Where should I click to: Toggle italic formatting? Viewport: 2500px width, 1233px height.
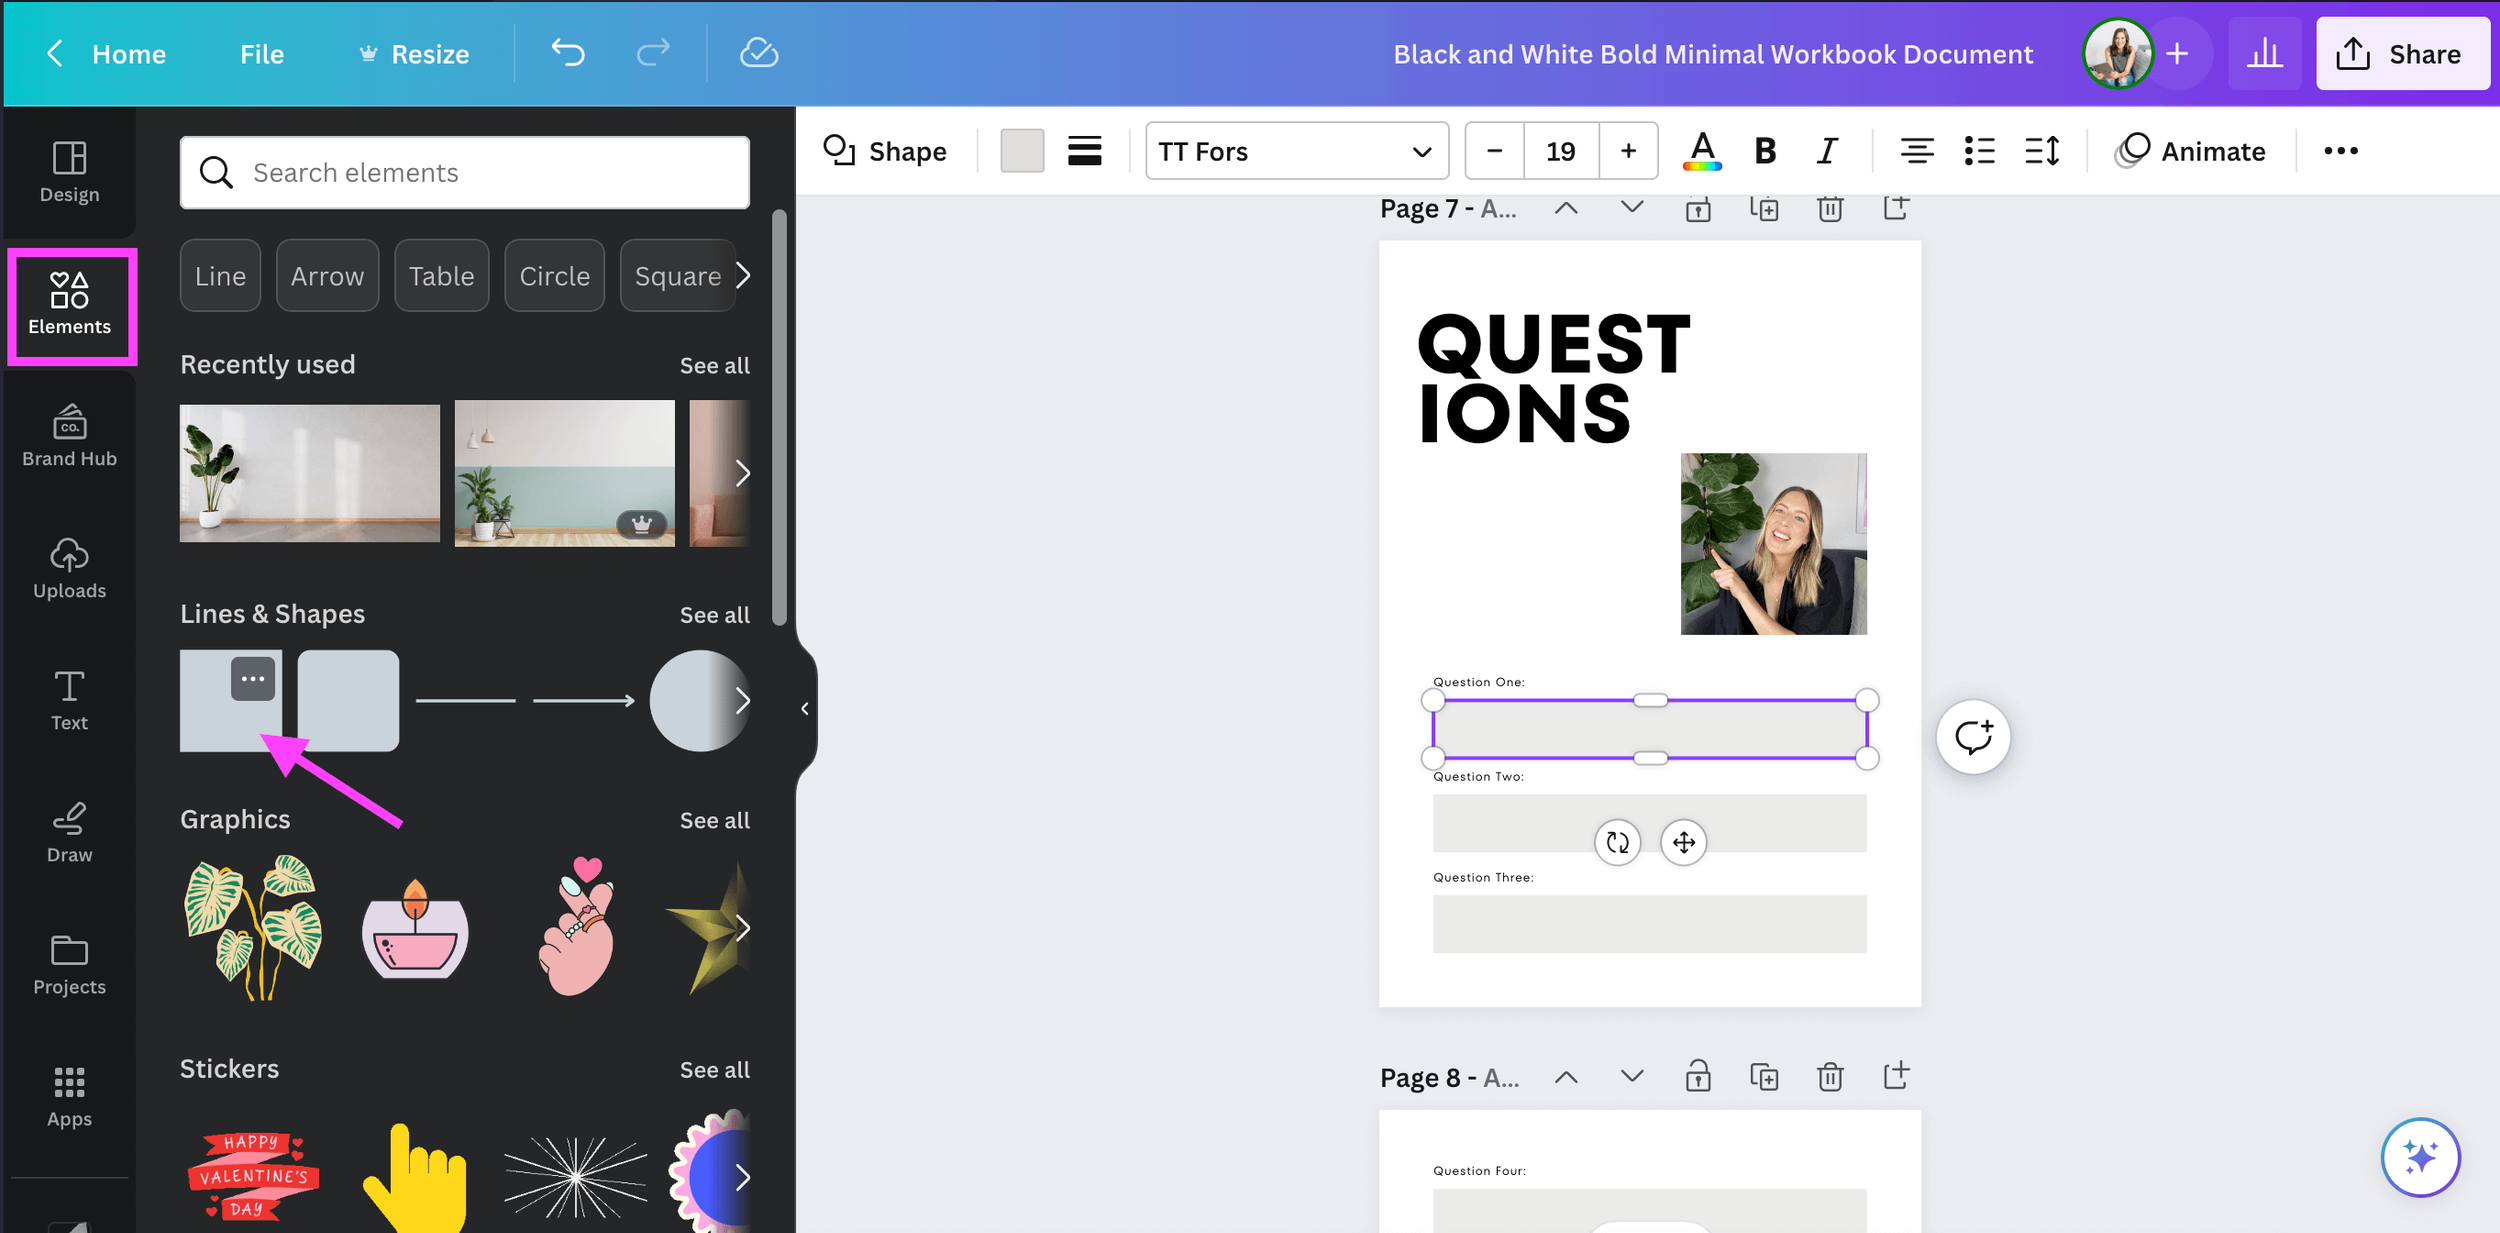[x=1827, y=151]
